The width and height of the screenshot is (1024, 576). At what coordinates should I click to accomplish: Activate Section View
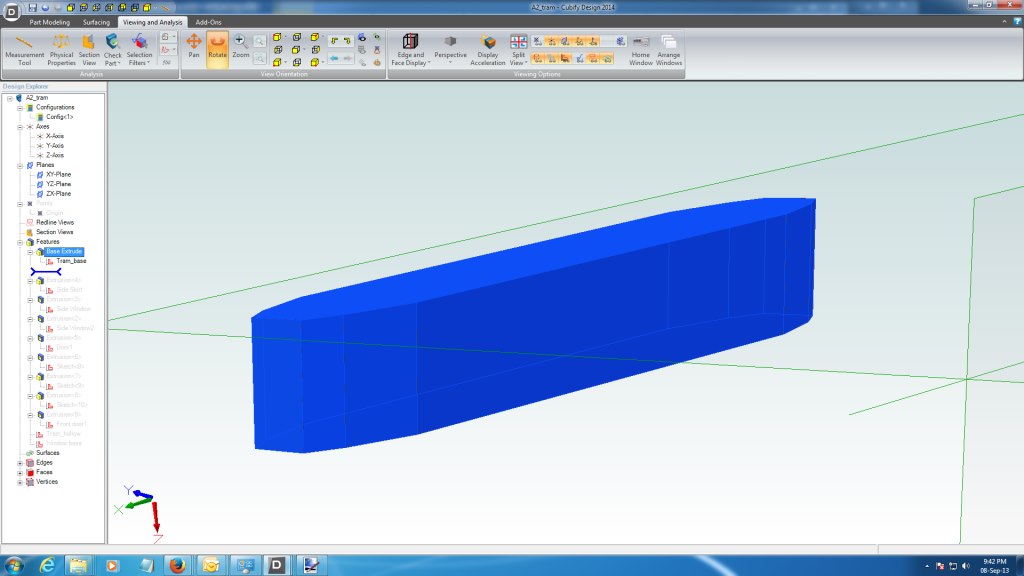[x=90, y=50]
